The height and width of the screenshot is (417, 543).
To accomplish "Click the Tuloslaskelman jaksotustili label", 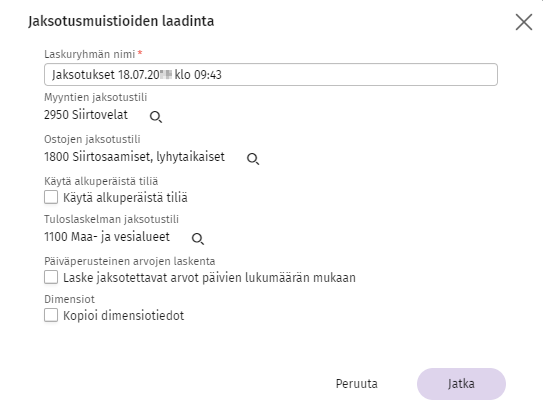I will point(112,219).
